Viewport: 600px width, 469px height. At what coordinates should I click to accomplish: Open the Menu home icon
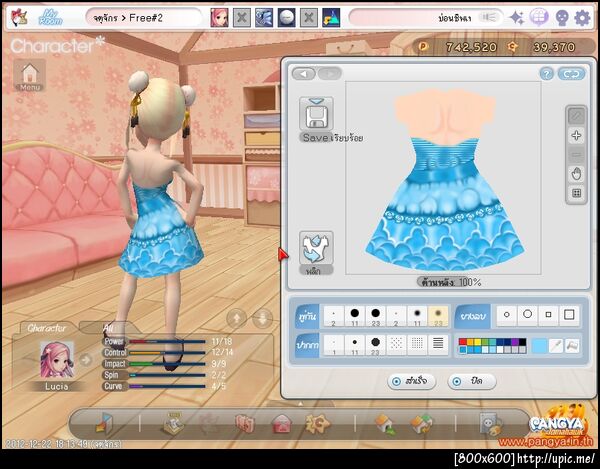30,76
